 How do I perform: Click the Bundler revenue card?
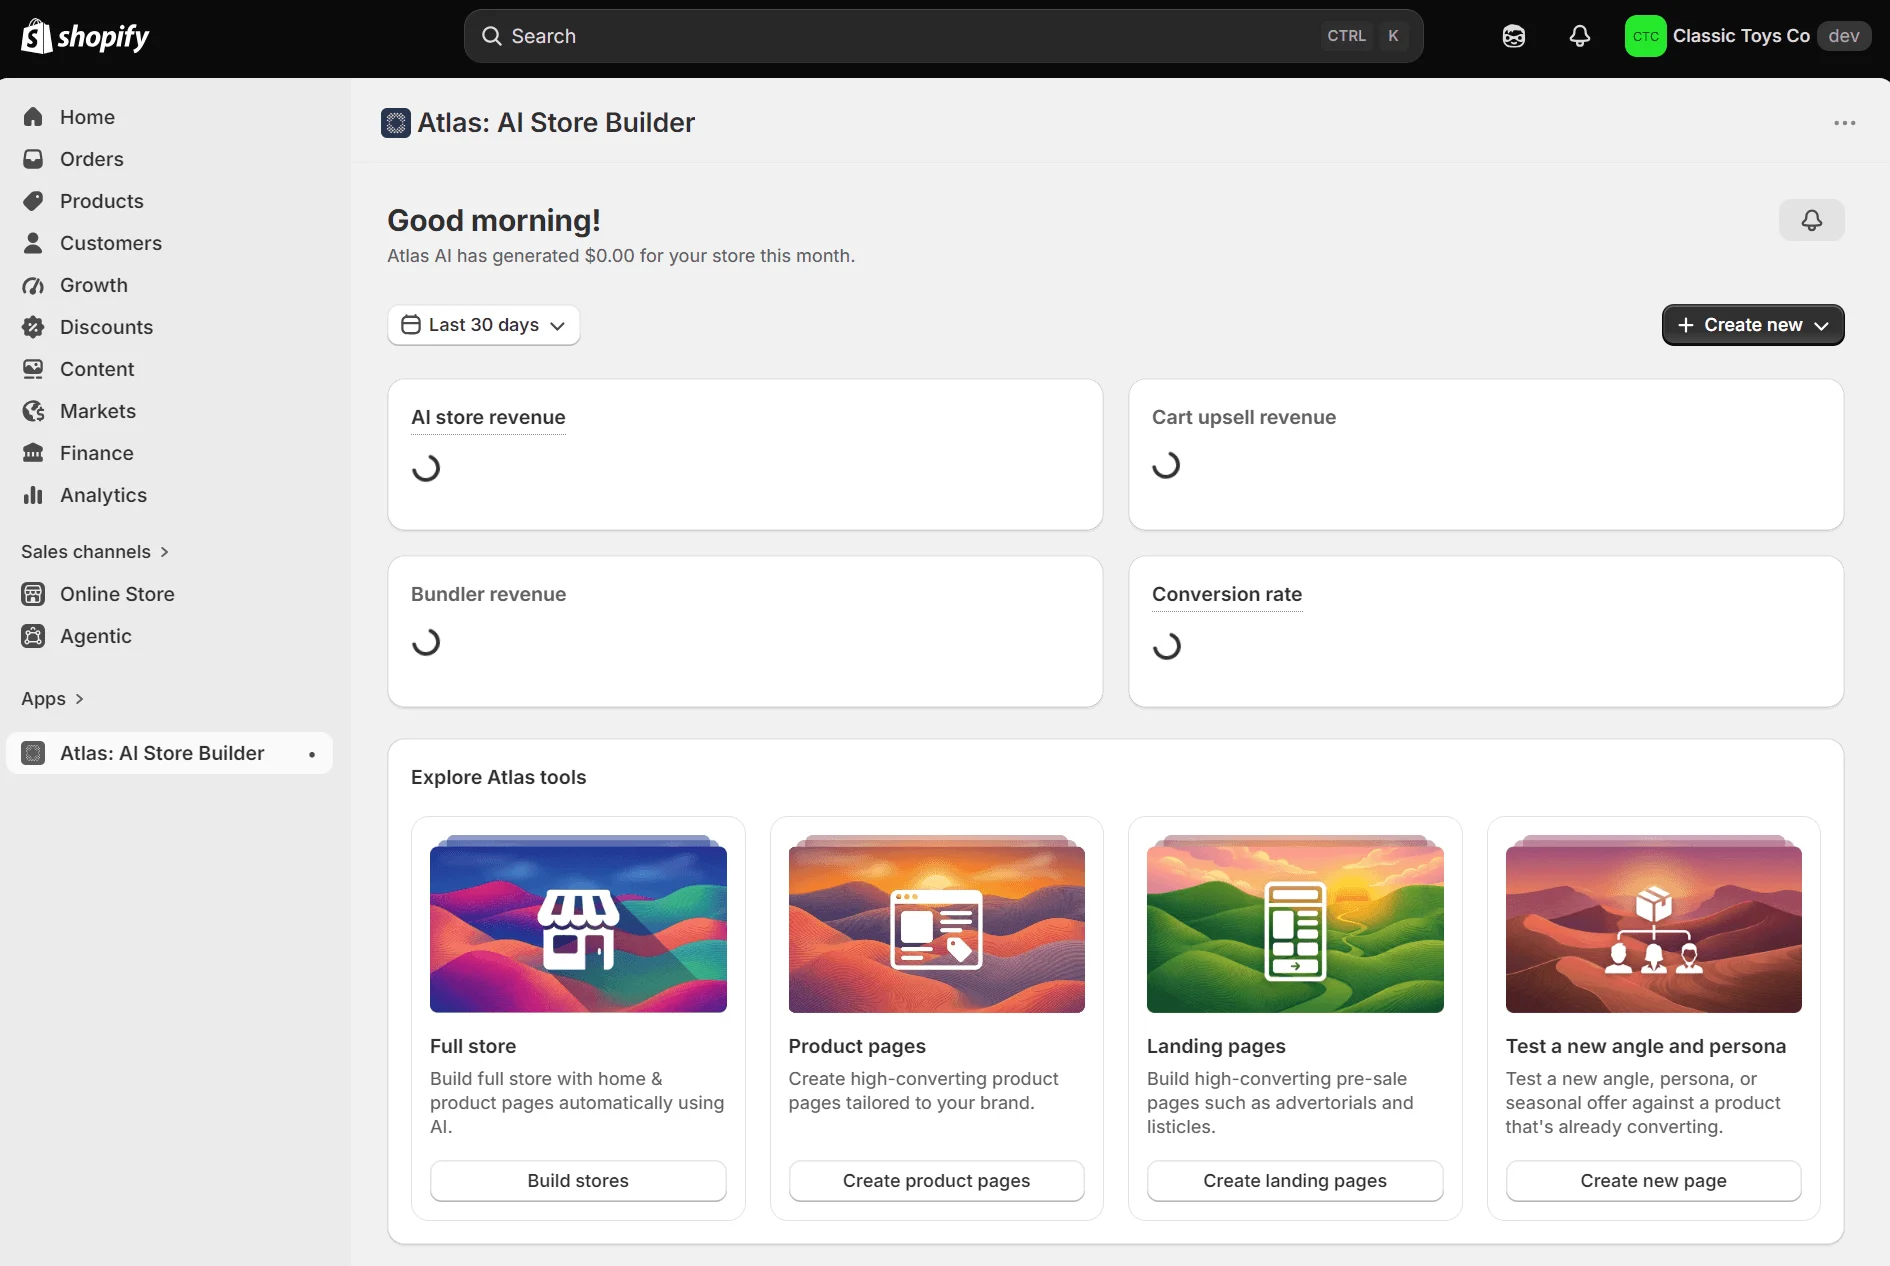pyautogui.click(x=745, y=631)
